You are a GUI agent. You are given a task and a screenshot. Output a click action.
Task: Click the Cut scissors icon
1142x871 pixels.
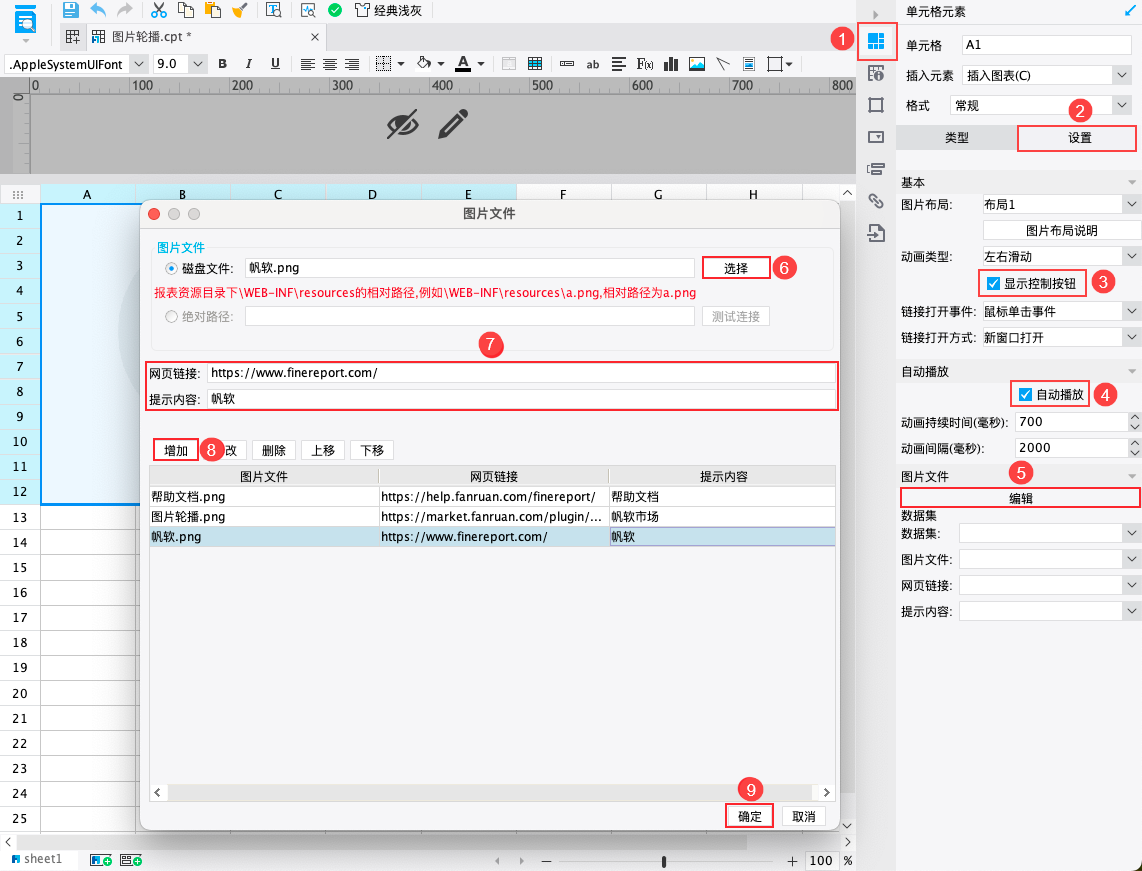coord(158,10)
